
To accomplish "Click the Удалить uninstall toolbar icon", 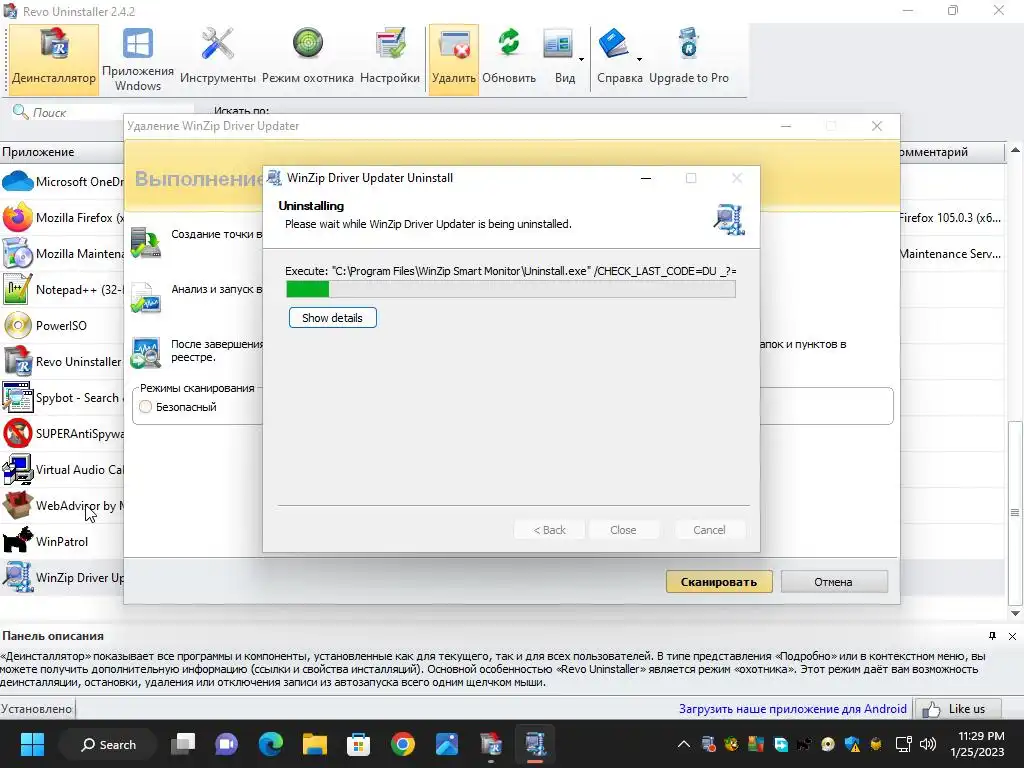I will (454, 59).
